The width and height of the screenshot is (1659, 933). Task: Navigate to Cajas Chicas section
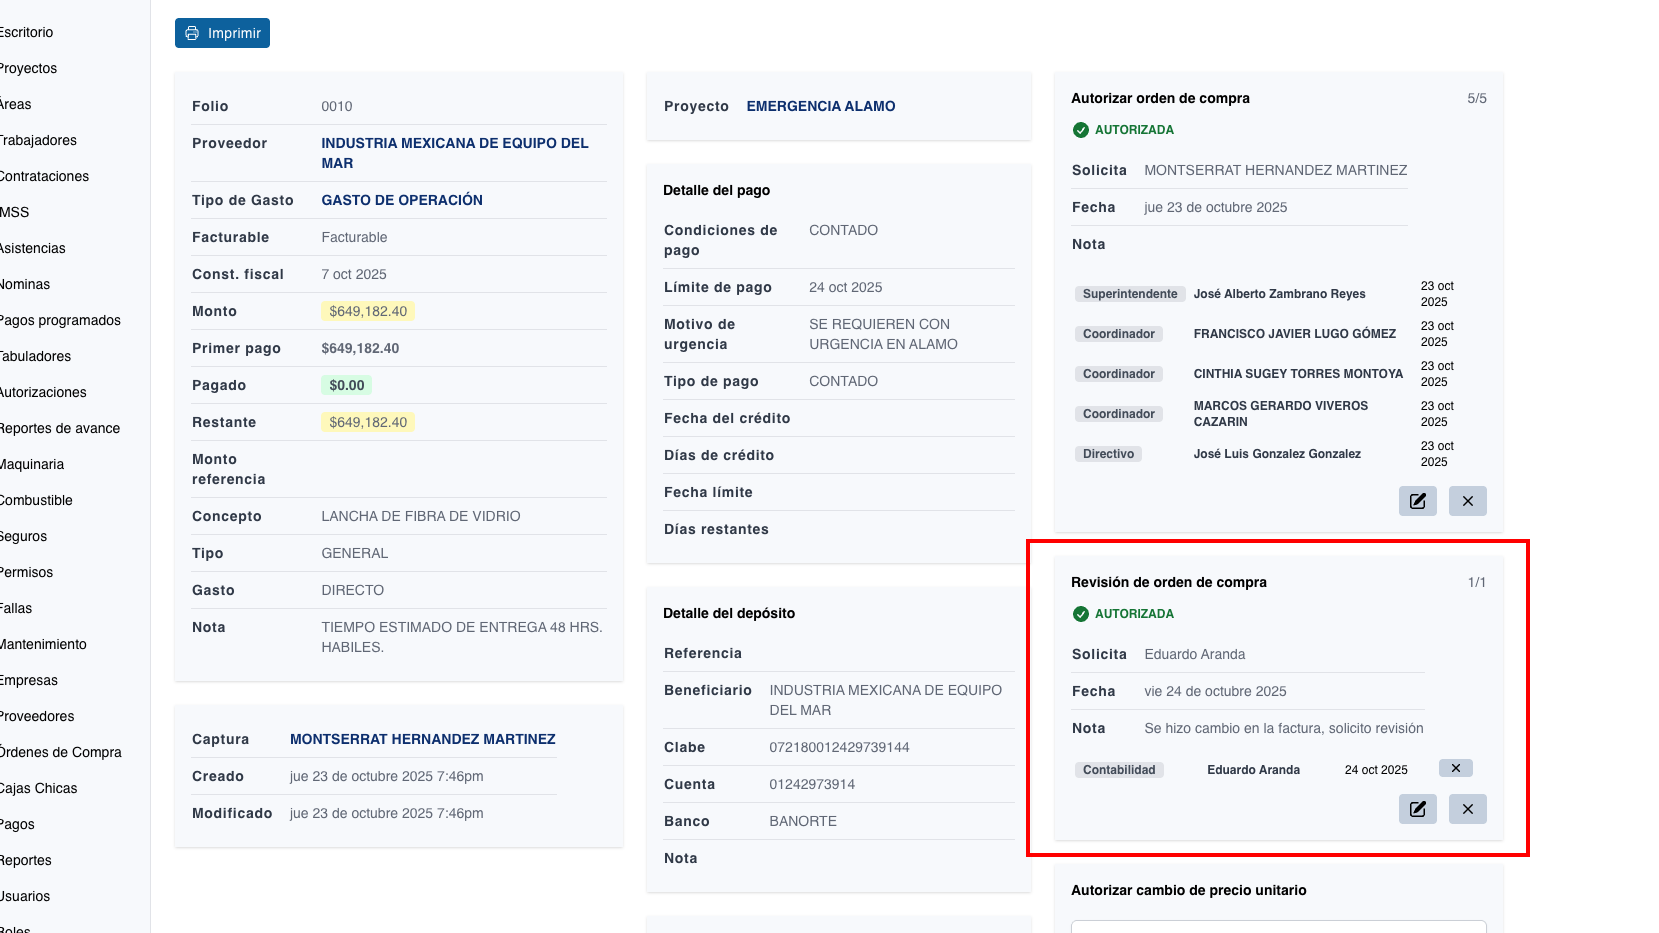click(x=38, y=788)
